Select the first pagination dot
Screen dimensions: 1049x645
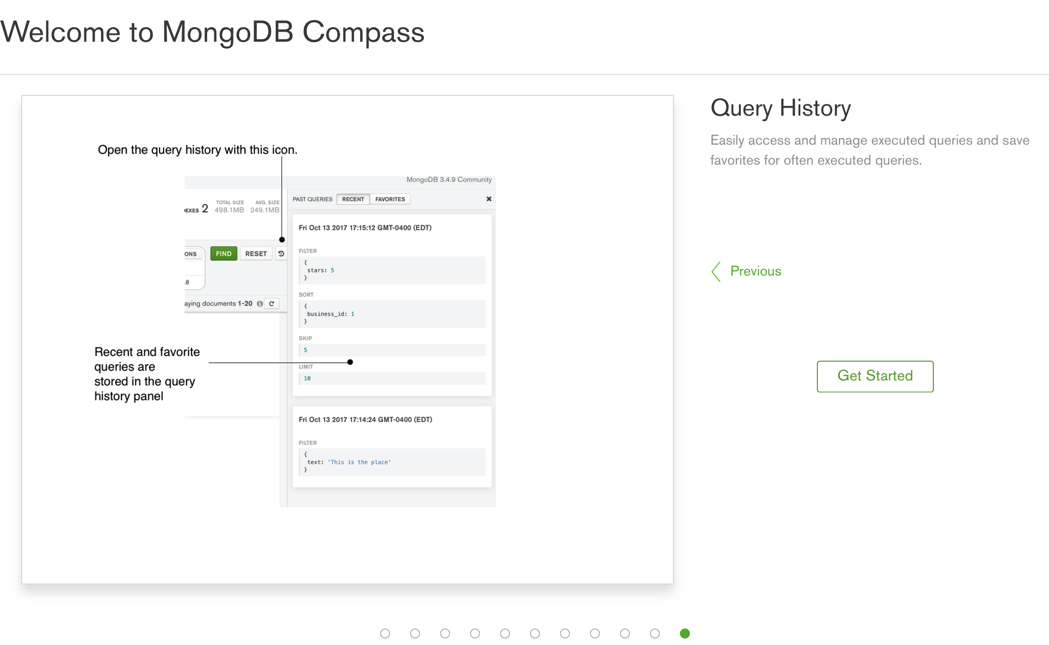tap(385, 633)
